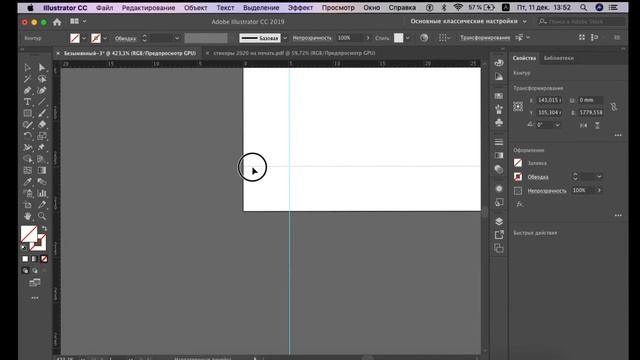This screenshot has width=640, height=360.
Task: Select the Column Graph tool
Action: point(42,193)
